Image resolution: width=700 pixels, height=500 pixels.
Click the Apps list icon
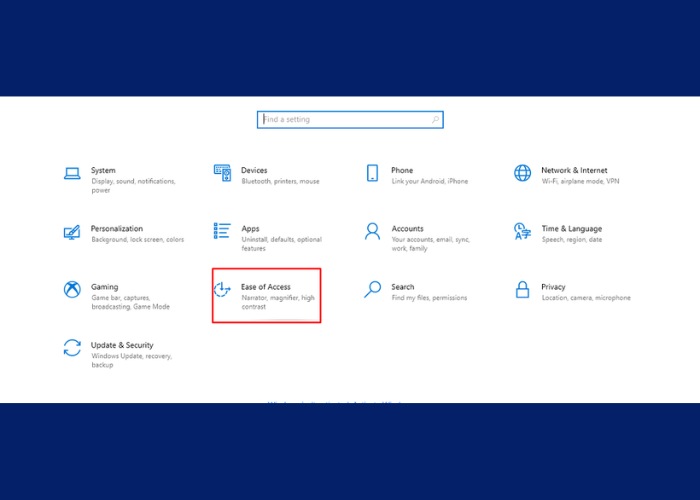click(x=222, y=231)
